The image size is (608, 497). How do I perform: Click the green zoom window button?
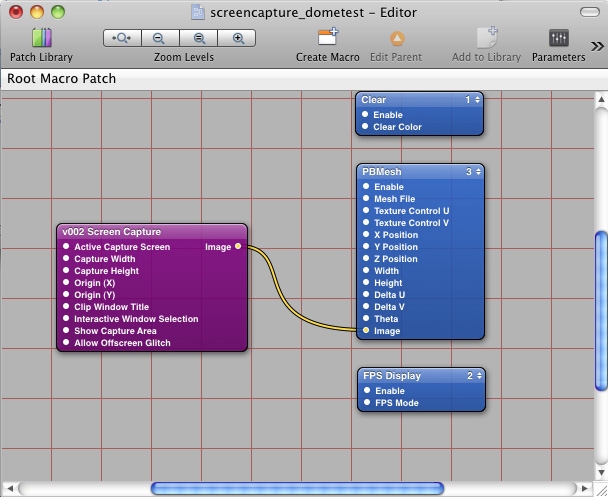click(58, 12)
